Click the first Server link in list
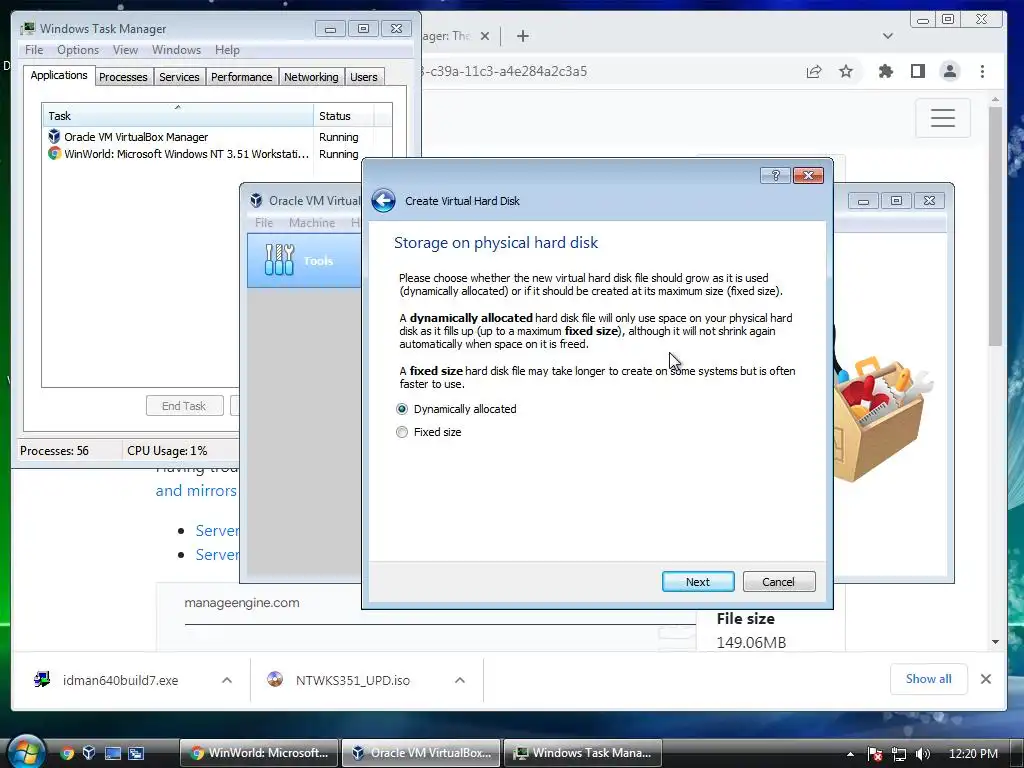This screenshot has width=1024, height=768. click(217, 530)
